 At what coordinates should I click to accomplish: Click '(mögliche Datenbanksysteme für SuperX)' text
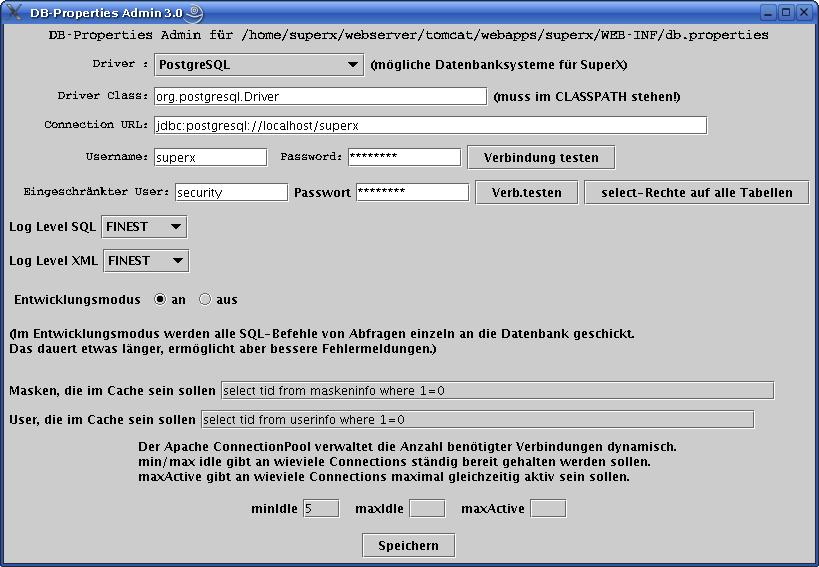tap(499, 65)
